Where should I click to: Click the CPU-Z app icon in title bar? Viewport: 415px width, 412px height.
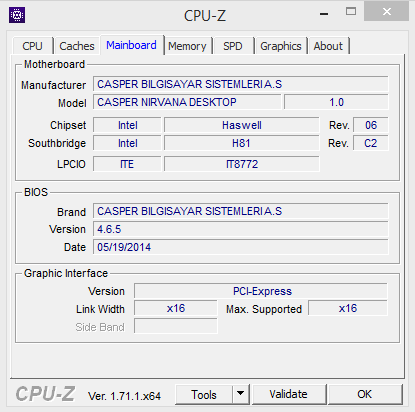pyautogui.click(x=17, y=15)
